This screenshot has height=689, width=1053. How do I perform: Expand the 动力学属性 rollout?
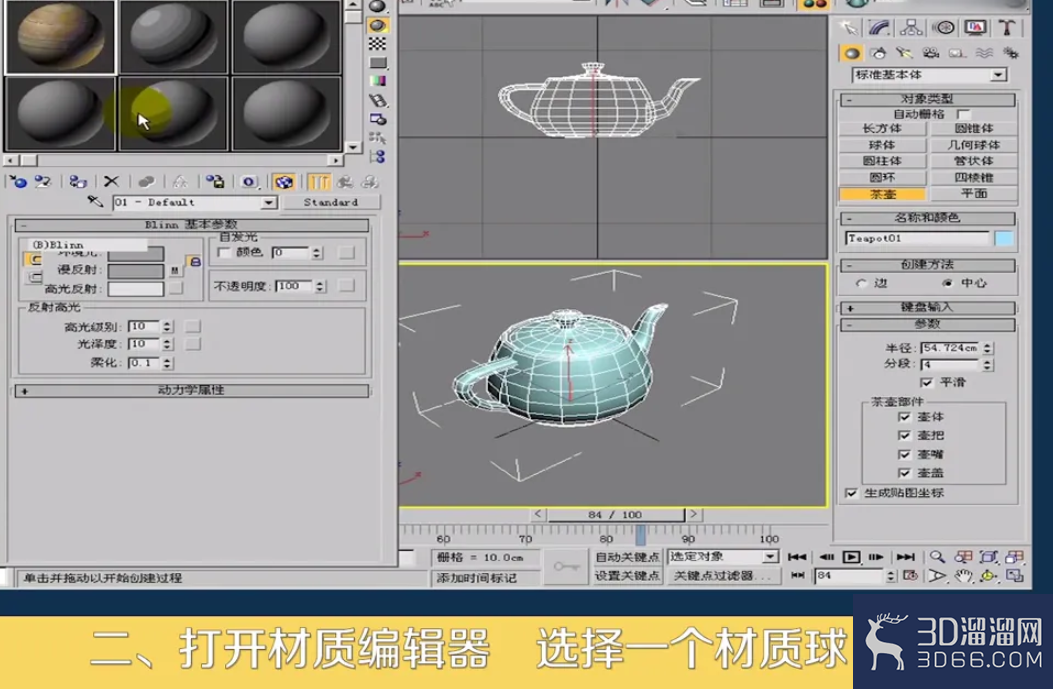coord(192,390)
